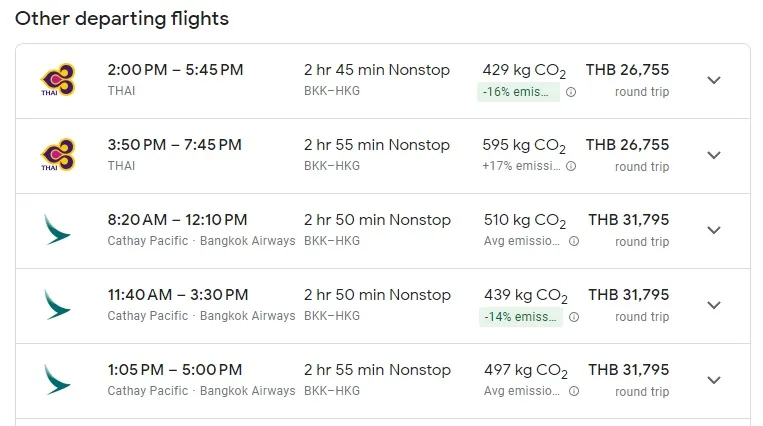763x426 pixels.
Task: Expand details of the 11:40 AM Cathay flight
Action: coord(714,305)
